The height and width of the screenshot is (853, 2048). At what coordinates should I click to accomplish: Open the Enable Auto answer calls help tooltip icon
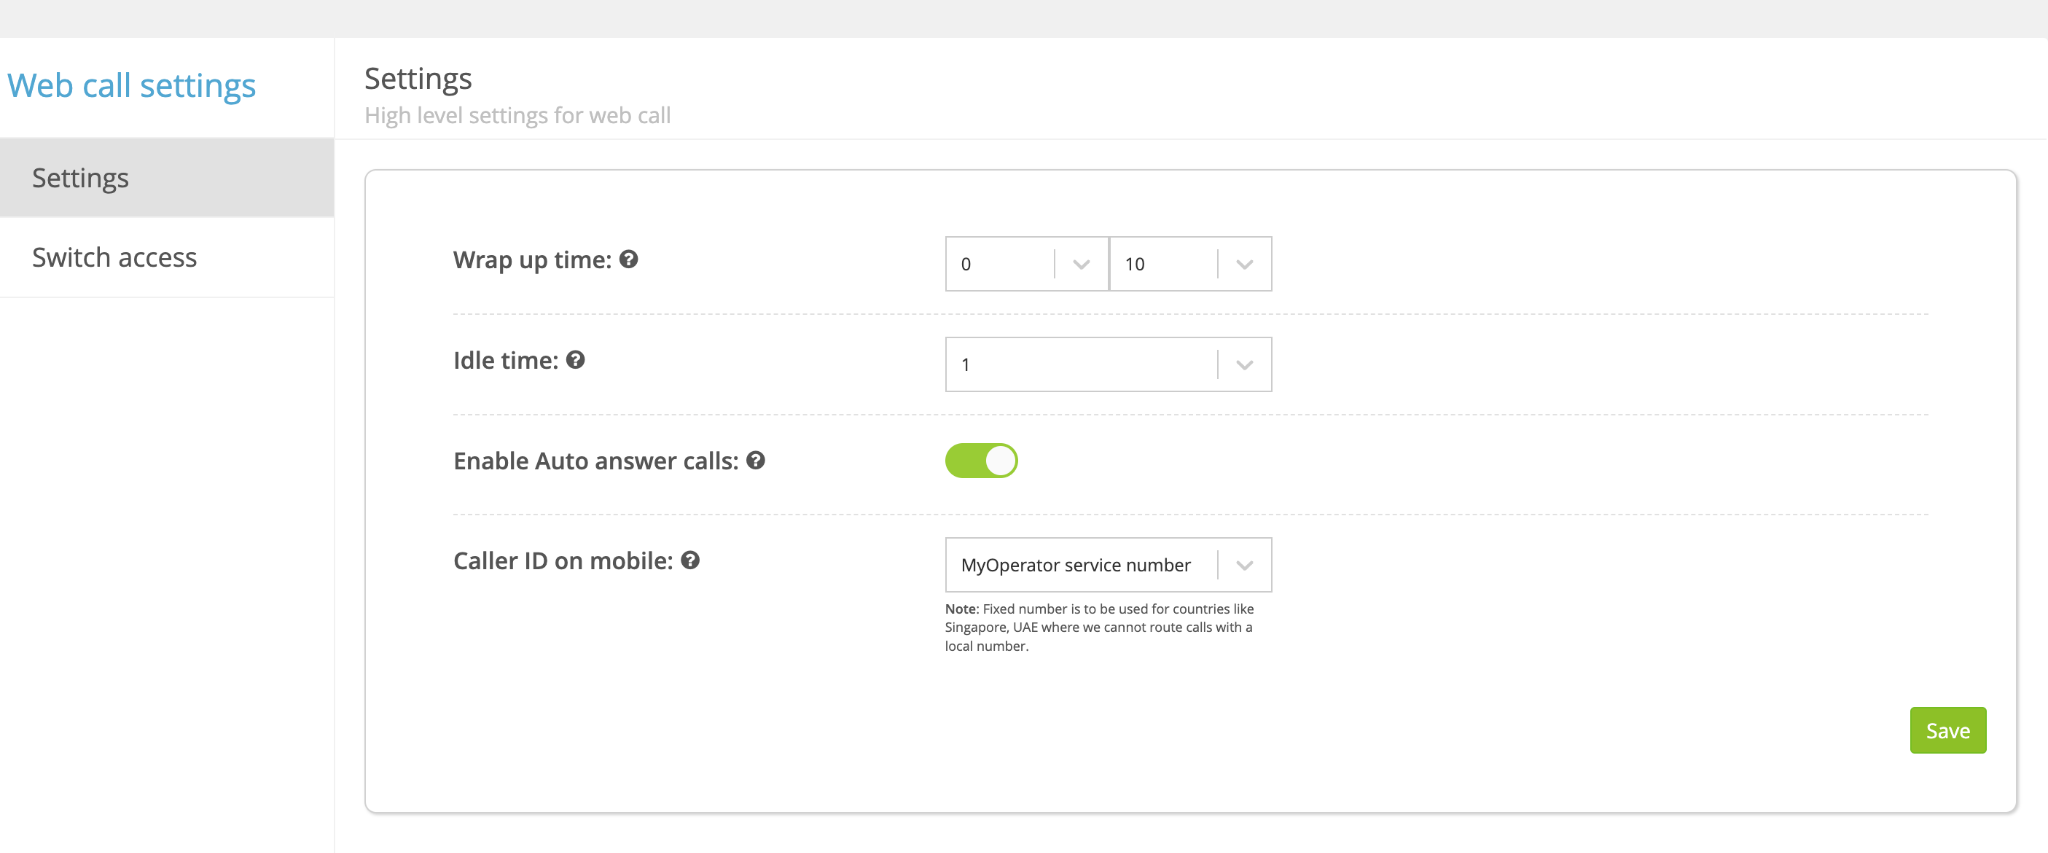point(756,460)
